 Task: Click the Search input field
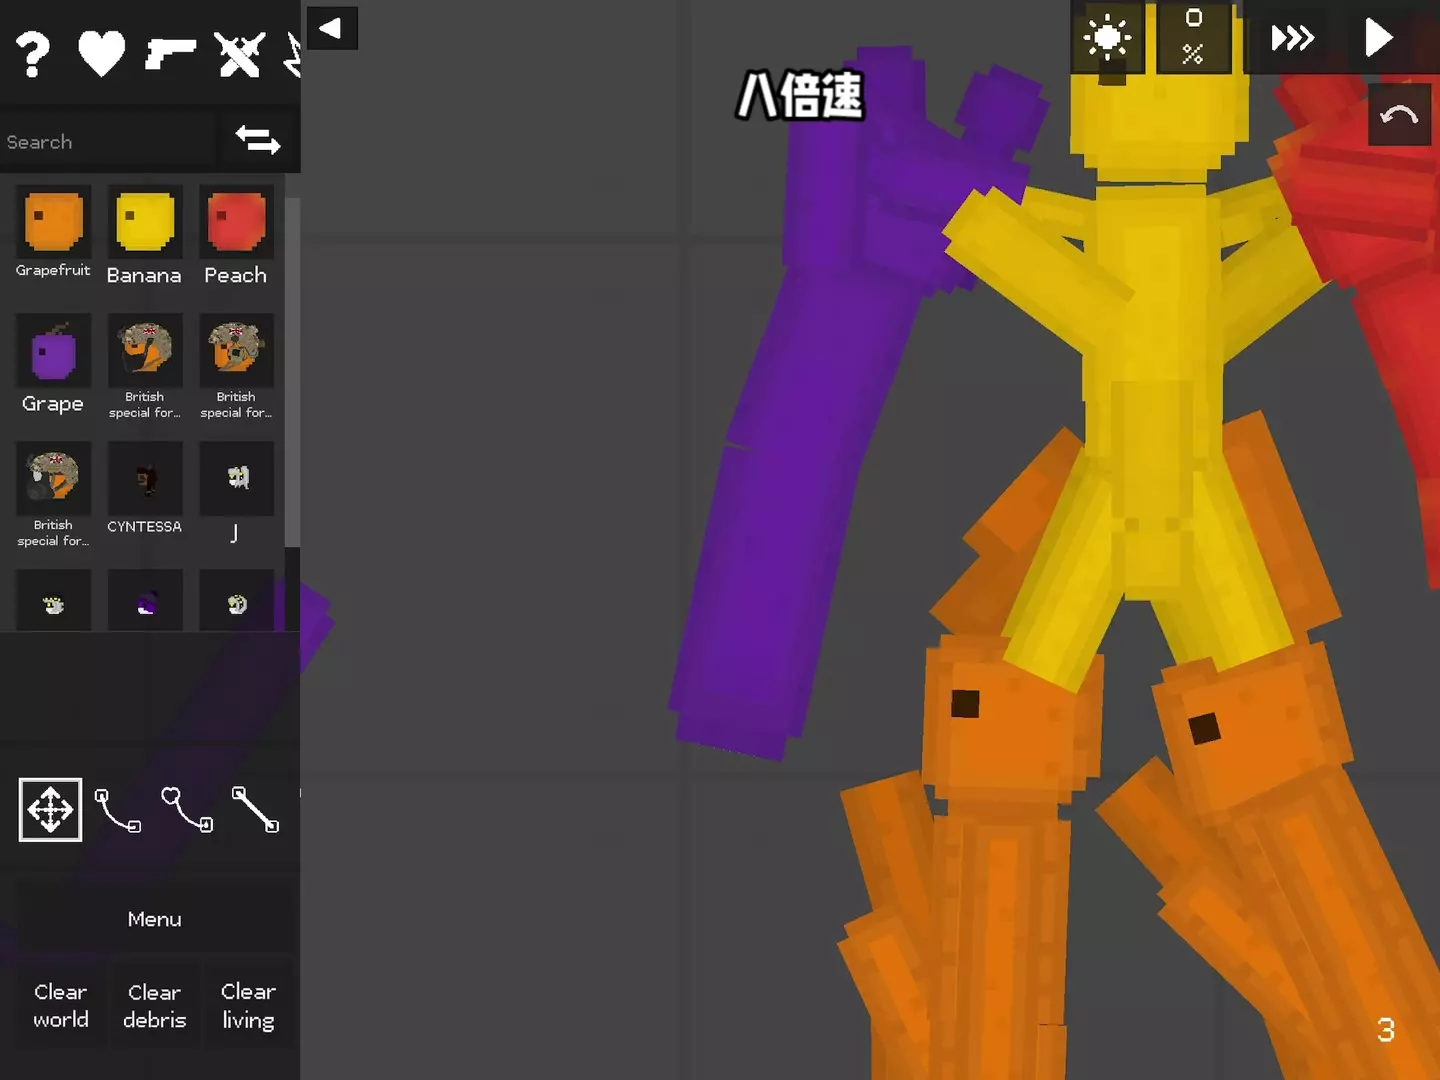(108, 142)
